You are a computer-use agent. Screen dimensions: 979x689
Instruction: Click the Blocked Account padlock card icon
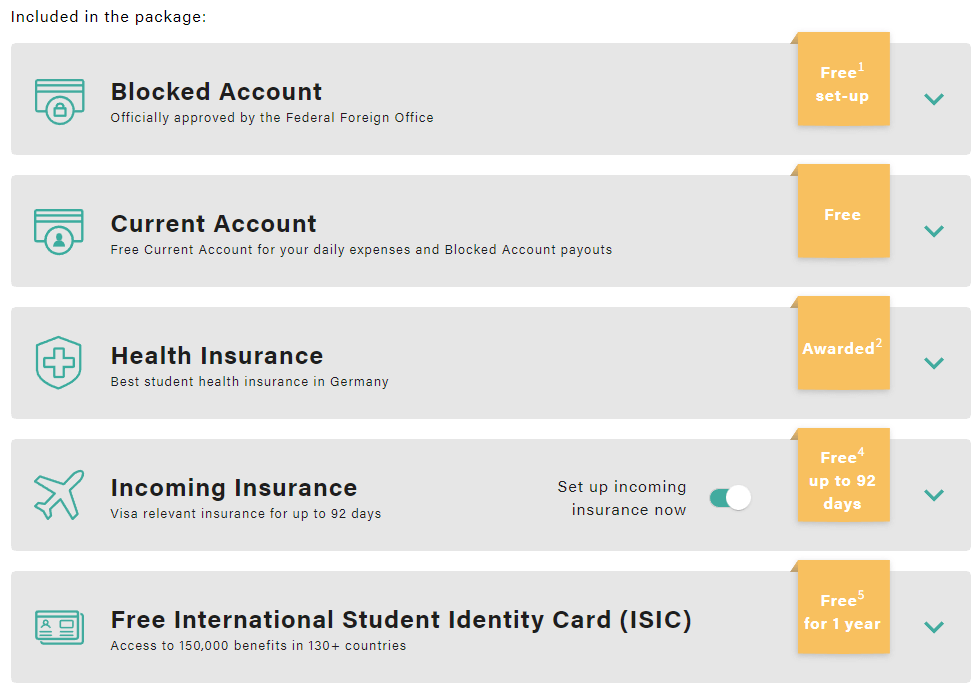tap(60, 99)
